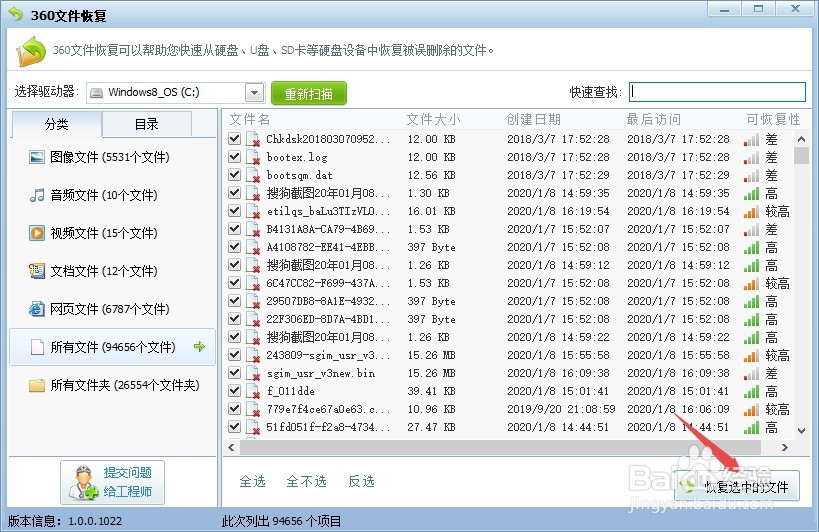The height and width of the screenshot is (532, 819).
Task: Sort by the 创建日期 column header
Action: (534, 120)
